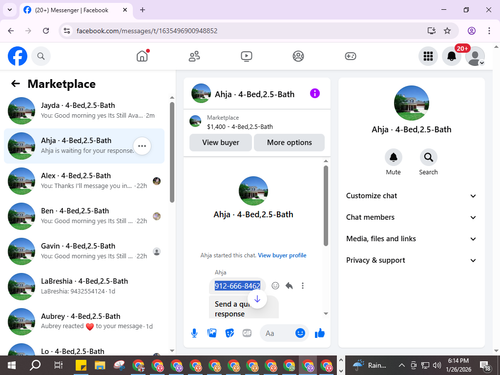The height and width of the screenshot is (375, 500).
Task: Choose a GIF from the GIF icon
Action: click(x=247, y=333)
